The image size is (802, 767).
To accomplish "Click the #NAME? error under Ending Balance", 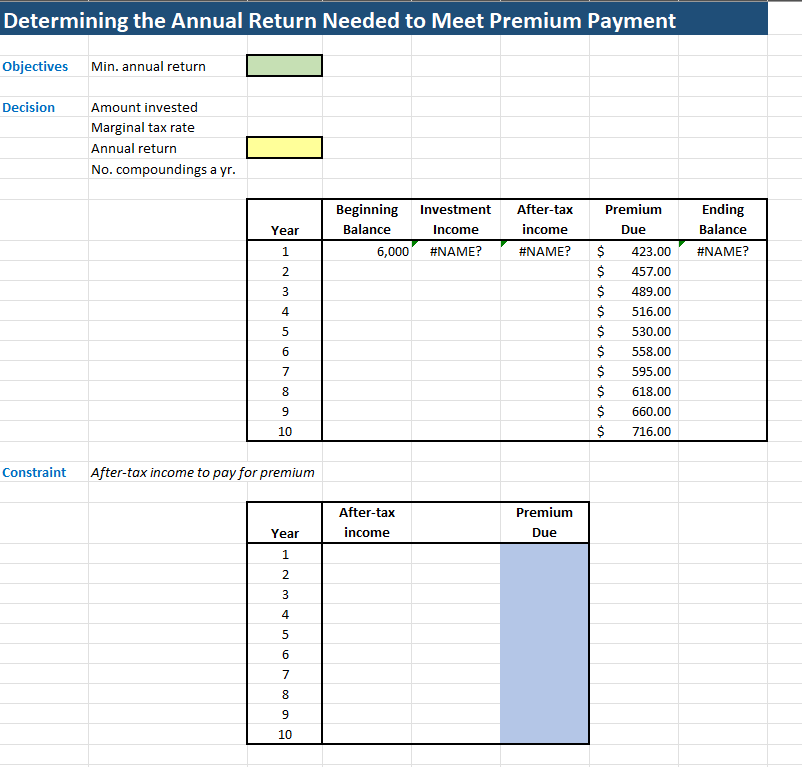I will [722, 251].
